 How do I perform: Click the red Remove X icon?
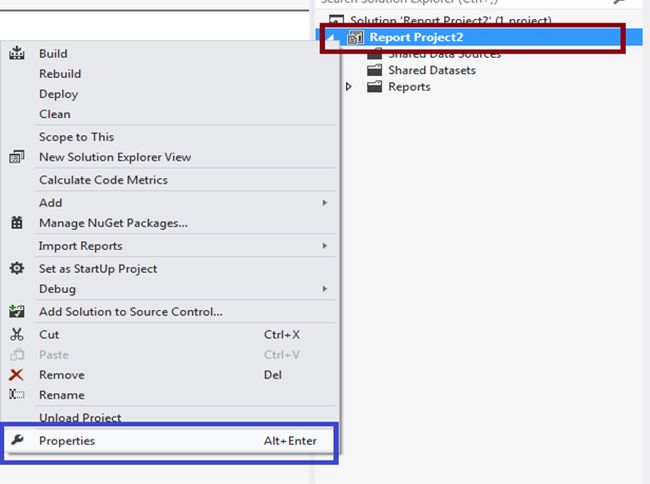click(16, 375)
